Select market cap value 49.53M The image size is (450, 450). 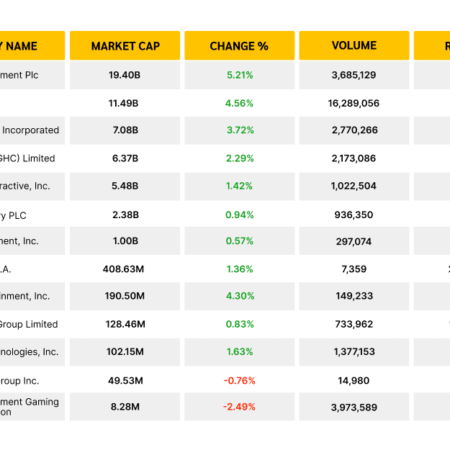pyautogui.click(x=125, y=381)
